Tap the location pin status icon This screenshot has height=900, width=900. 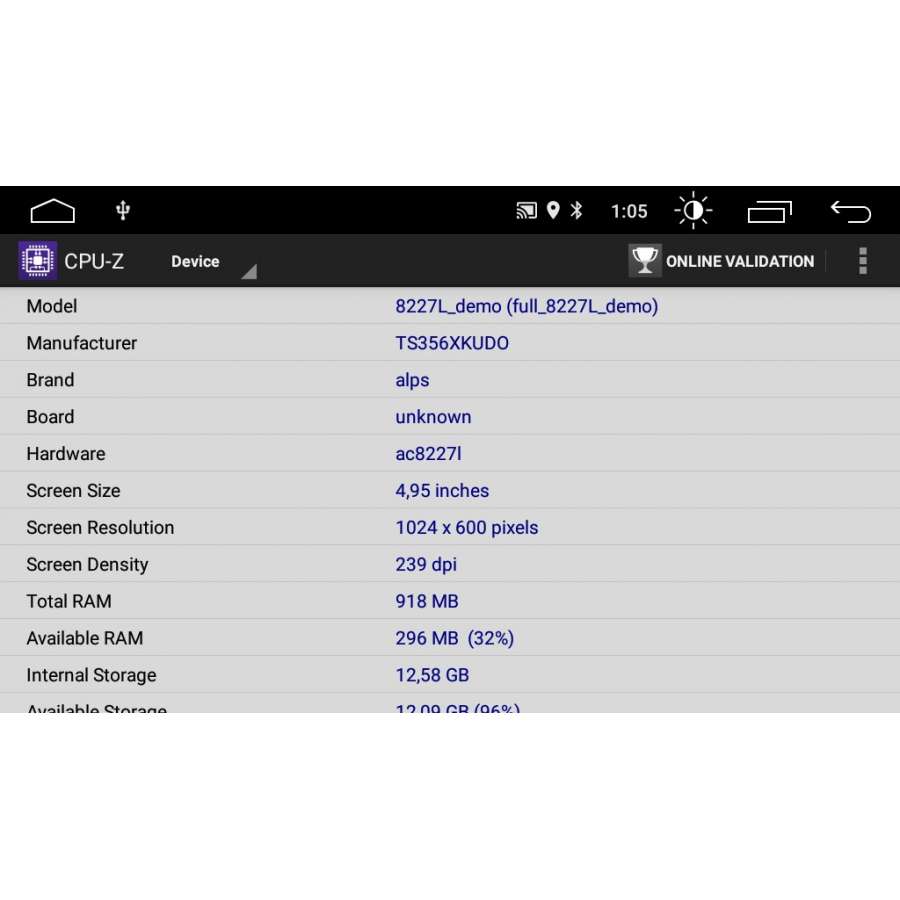click(553, 210)
